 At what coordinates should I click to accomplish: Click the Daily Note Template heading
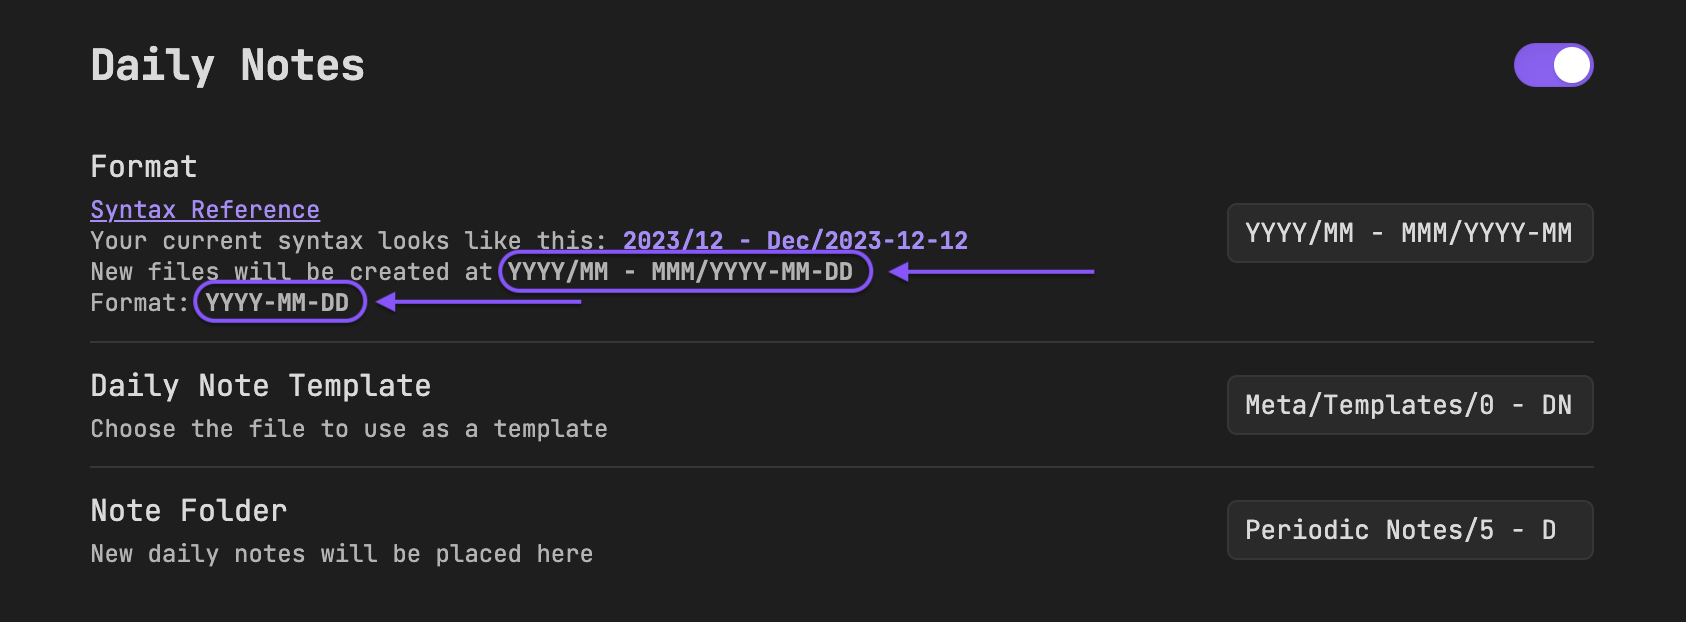click(260, 385)
